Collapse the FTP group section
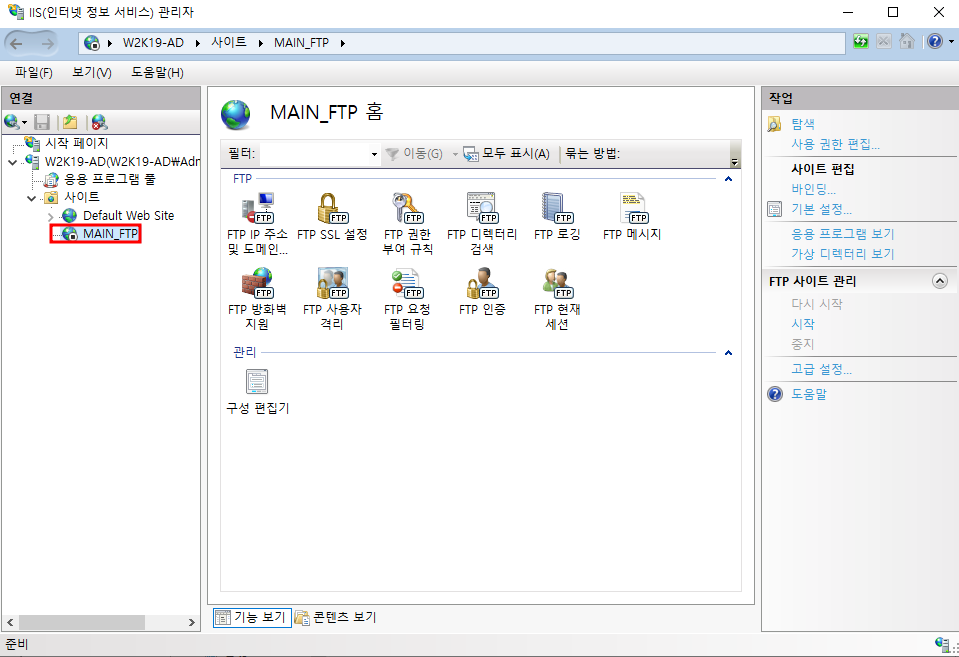This screenshot has width=959, height=657. [728, 179]
